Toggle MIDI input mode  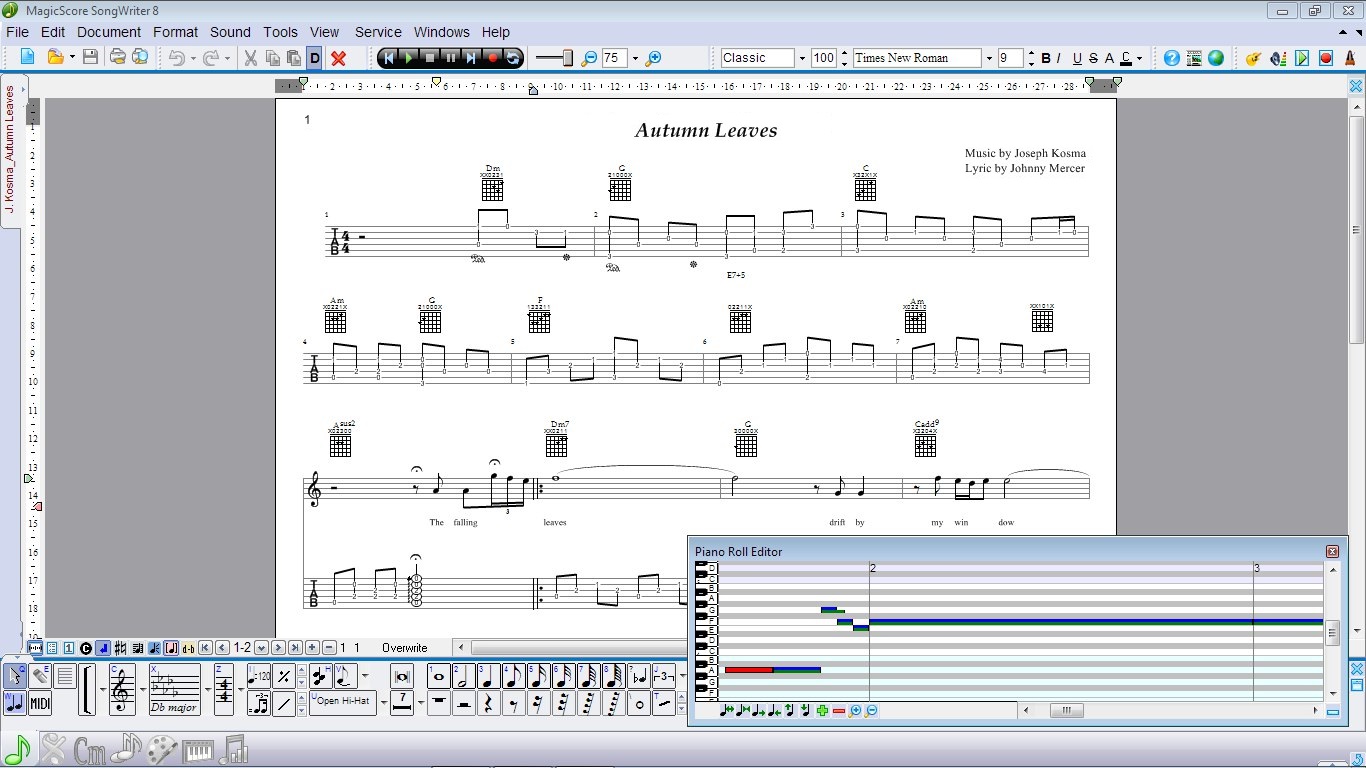(40, 704)
